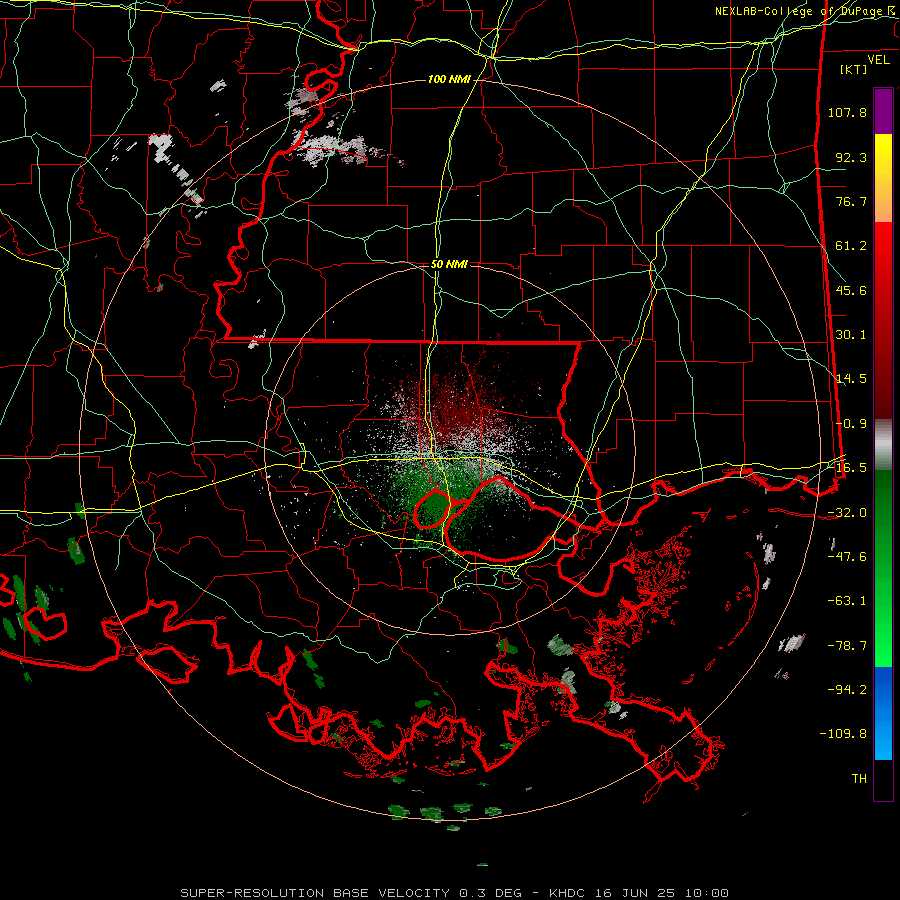Click the gray segment of the color bar
The image size is (900, 900).
click(x=883, y=445)
